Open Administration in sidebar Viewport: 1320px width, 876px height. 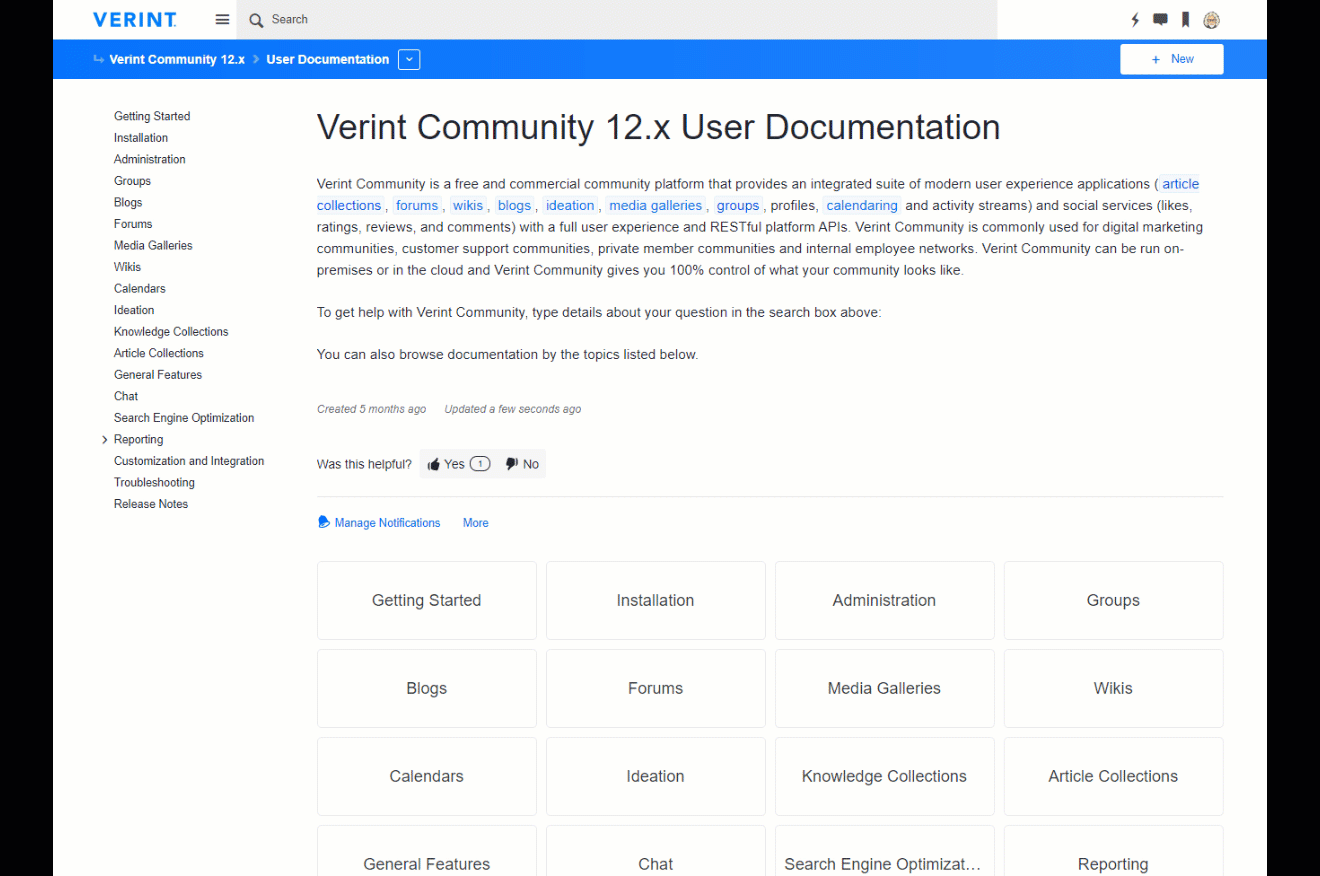click(x=150, y=160)
